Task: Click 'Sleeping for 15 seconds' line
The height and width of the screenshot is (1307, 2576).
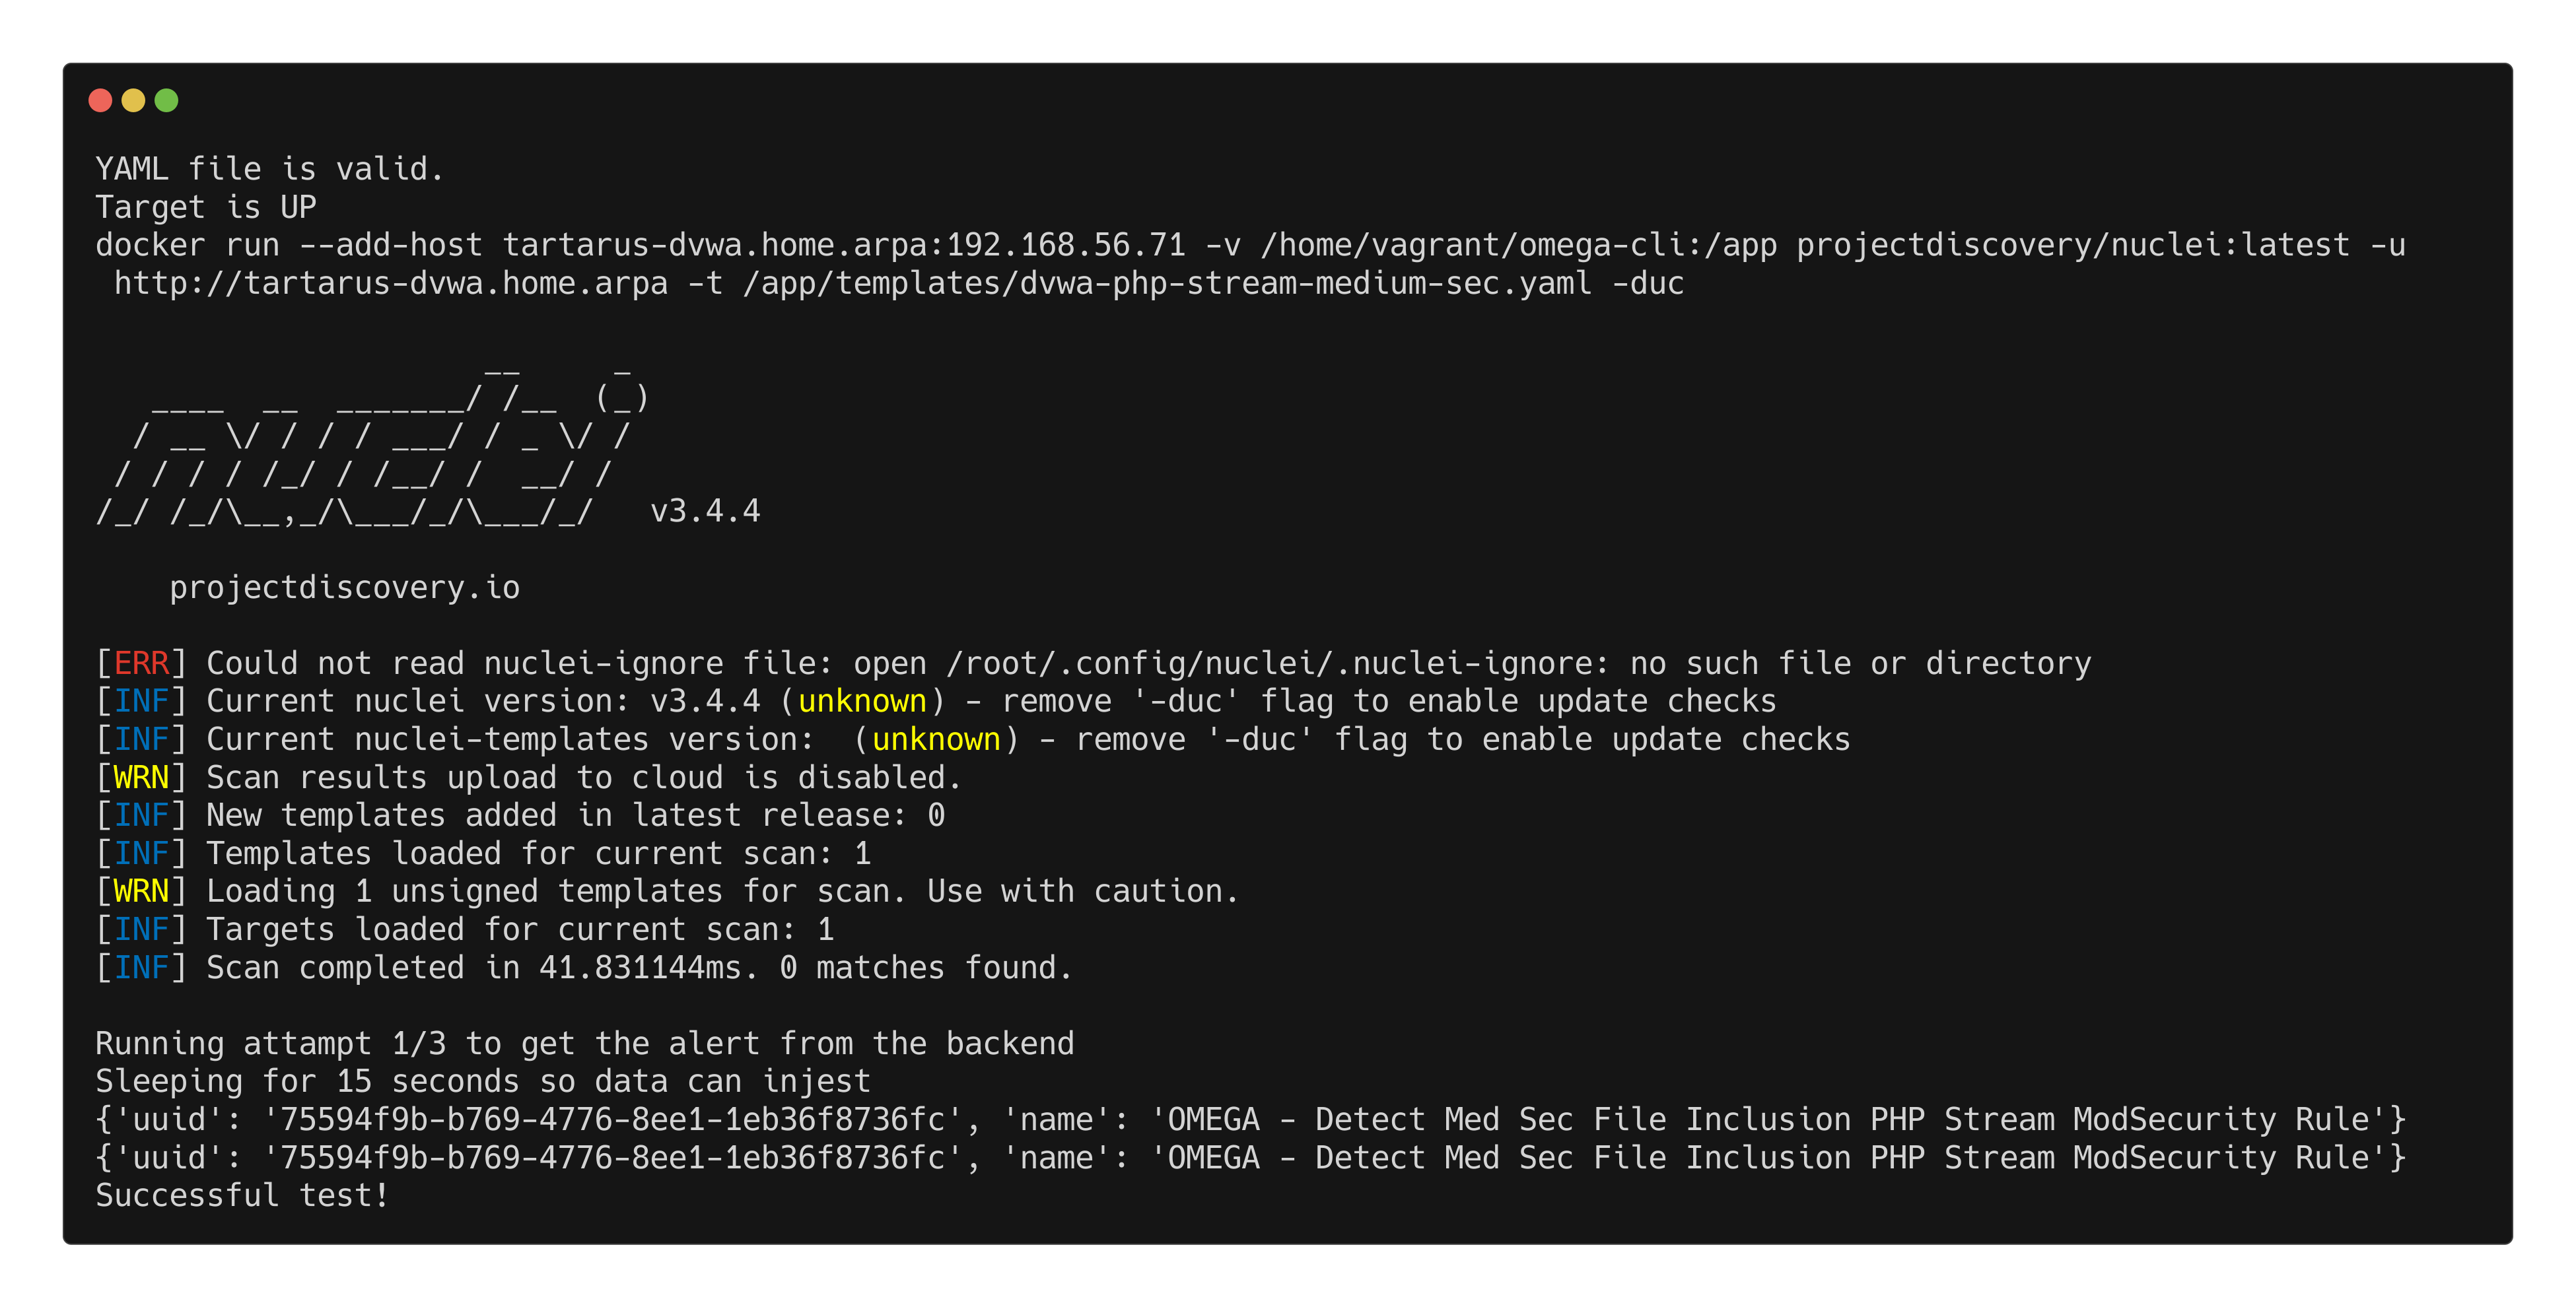Action: coord(482,1081)
